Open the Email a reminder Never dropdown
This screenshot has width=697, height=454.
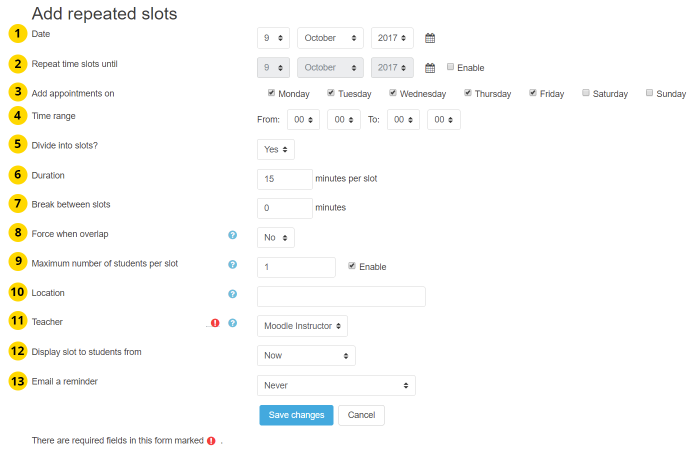pos(336,385)
